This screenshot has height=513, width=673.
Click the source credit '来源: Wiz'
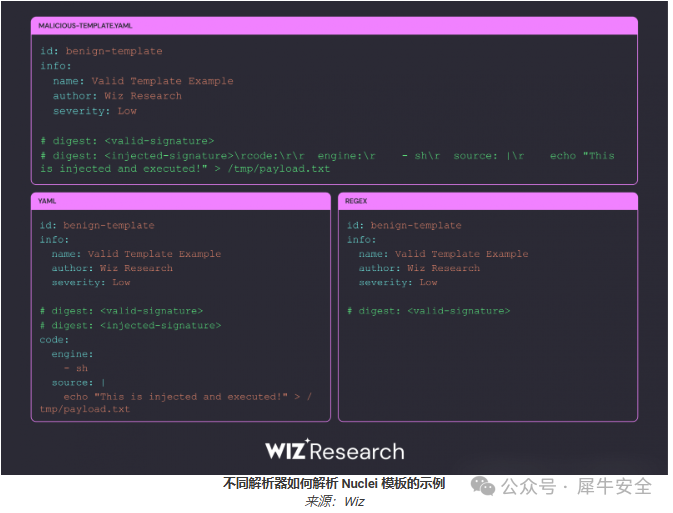[x=335, y=501]
